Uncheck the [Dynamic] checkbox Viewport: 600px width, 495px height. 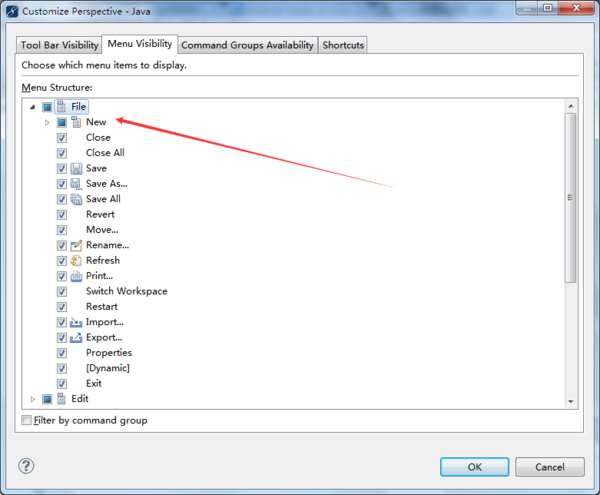point(62,368)
